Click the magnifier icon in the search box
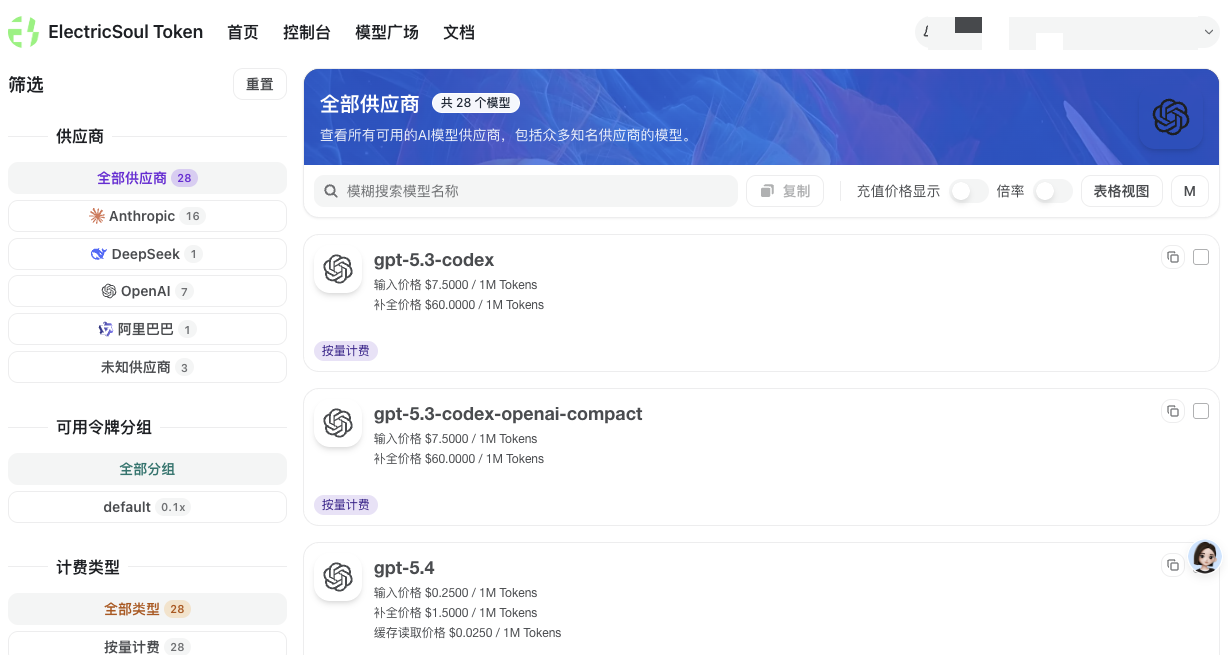 [331, 191]
